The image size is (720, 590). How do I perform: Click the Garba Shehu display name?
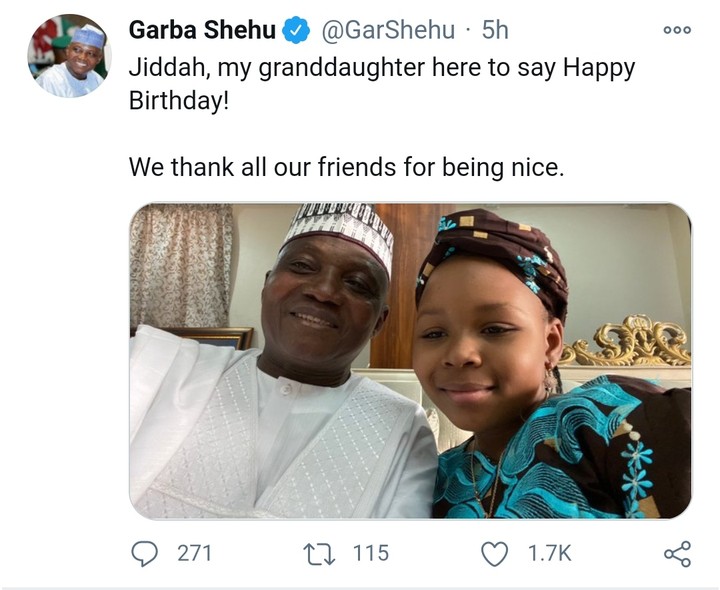[x=201, y=31]
